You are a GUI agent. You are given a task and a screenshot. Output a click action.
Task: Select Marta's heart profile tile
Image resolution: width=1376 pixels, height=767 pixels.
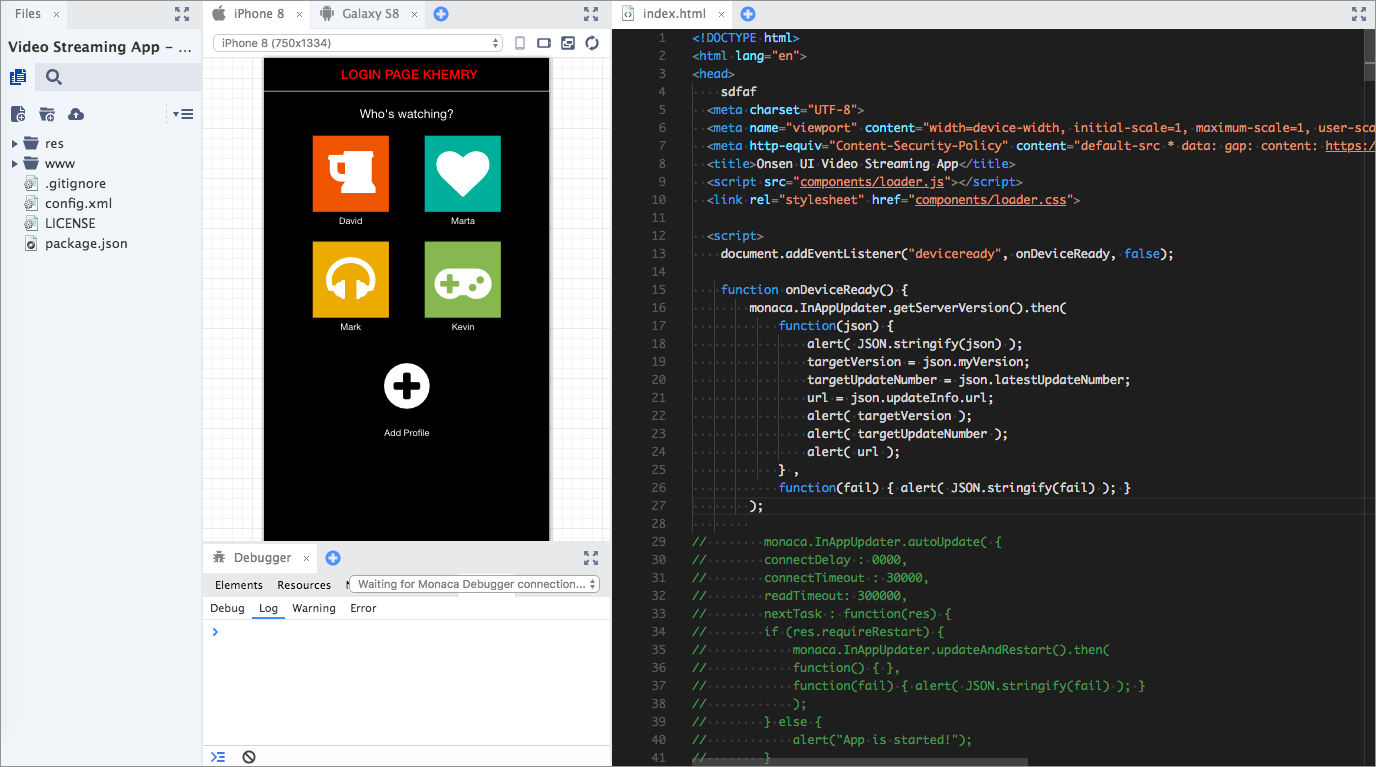(x=463, y=174)
